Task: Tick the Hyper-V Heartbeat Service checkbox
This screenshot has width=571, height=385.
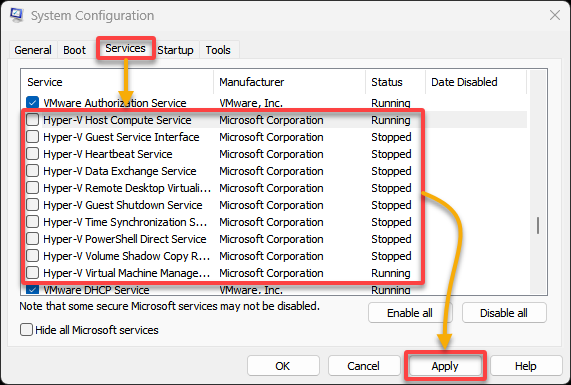Action: (x=32, y=154)
